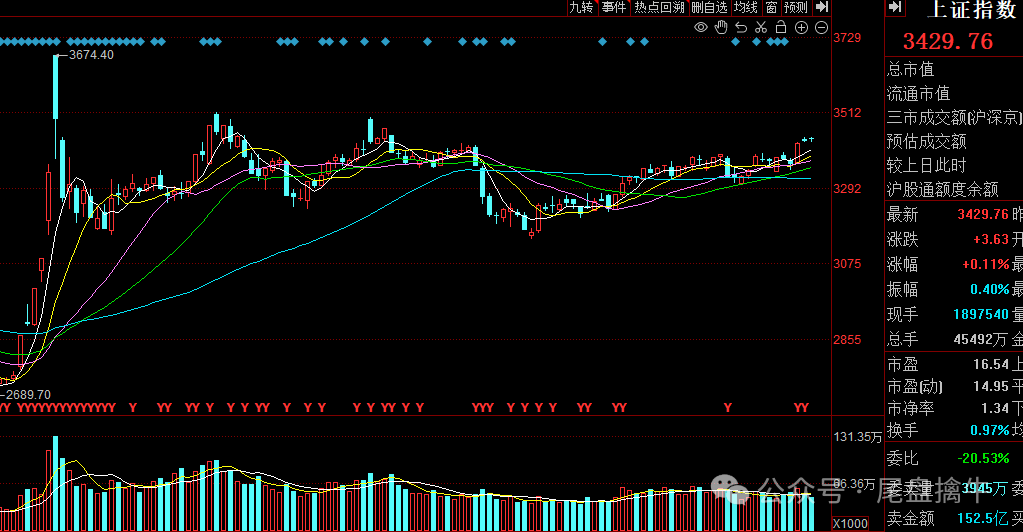The height and width of the screenshot is (532, 1023).
Task: Click the 删自选 button
Action: click(x=709, y=7)
